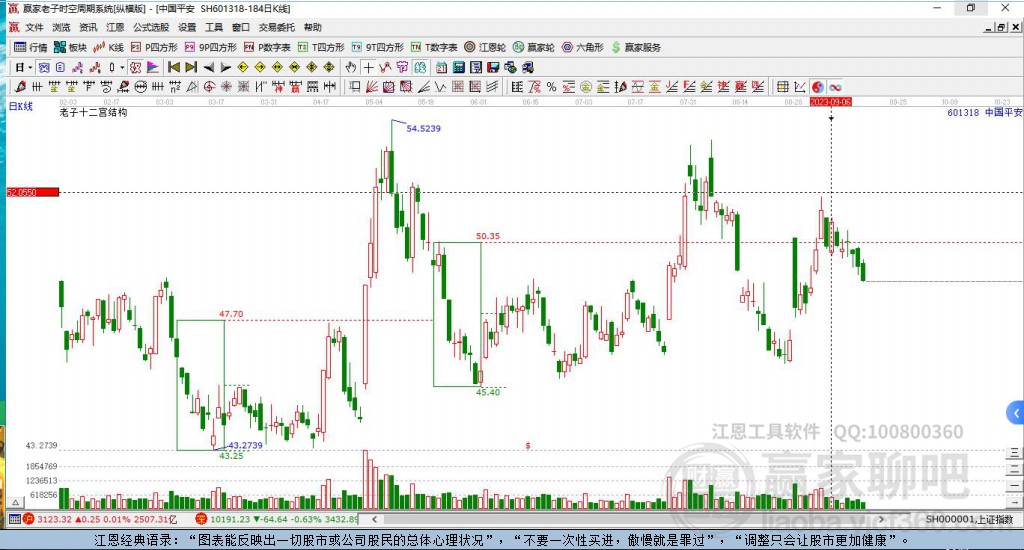The height and width of the screenshot is (550, 1024).
Task: Toggle the crosshair cursor tool
Action: [368, 67]
